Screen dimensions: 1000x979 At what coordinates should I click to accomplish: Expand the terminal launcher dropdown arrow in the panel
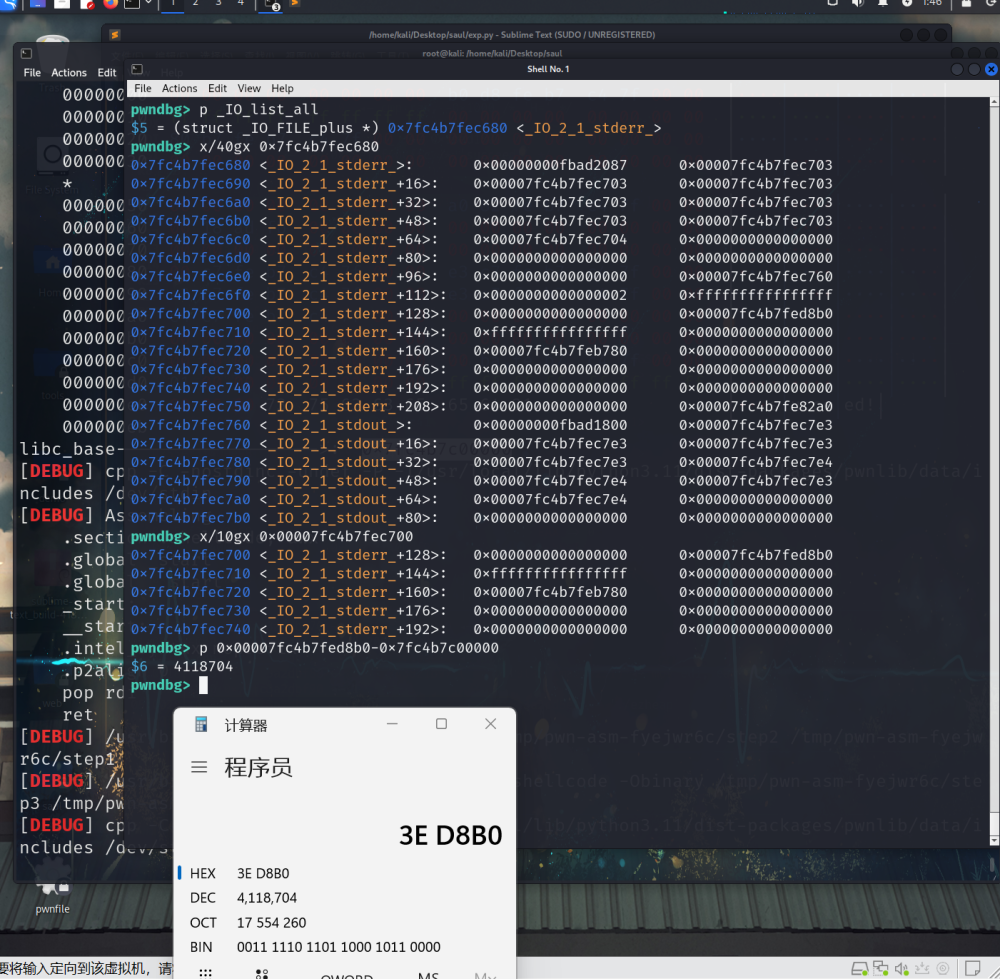point(149,3)
